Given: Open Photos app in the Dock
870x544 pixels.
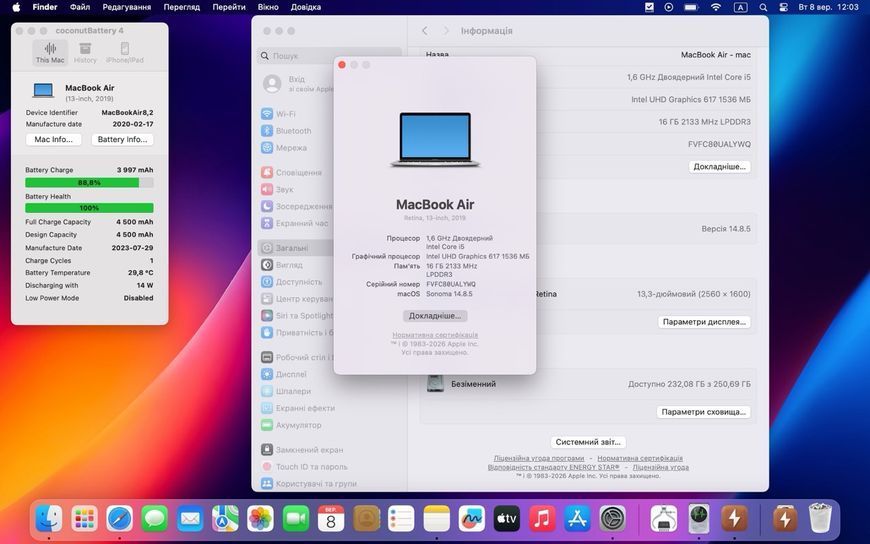Looking at the screenshot, I should point(260,520).
